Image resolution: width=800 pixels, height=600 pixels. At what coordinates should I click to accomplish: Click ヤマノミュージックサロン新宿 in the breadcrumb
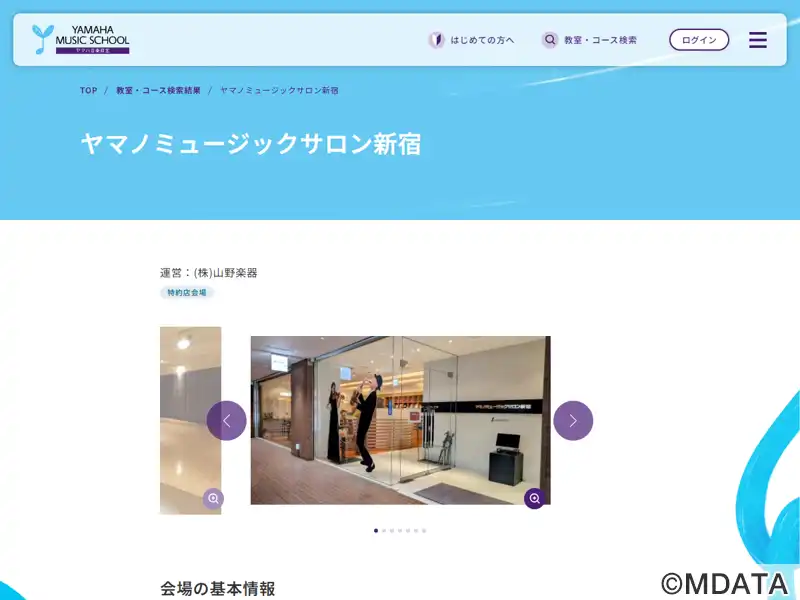click(x=279, y=90)
